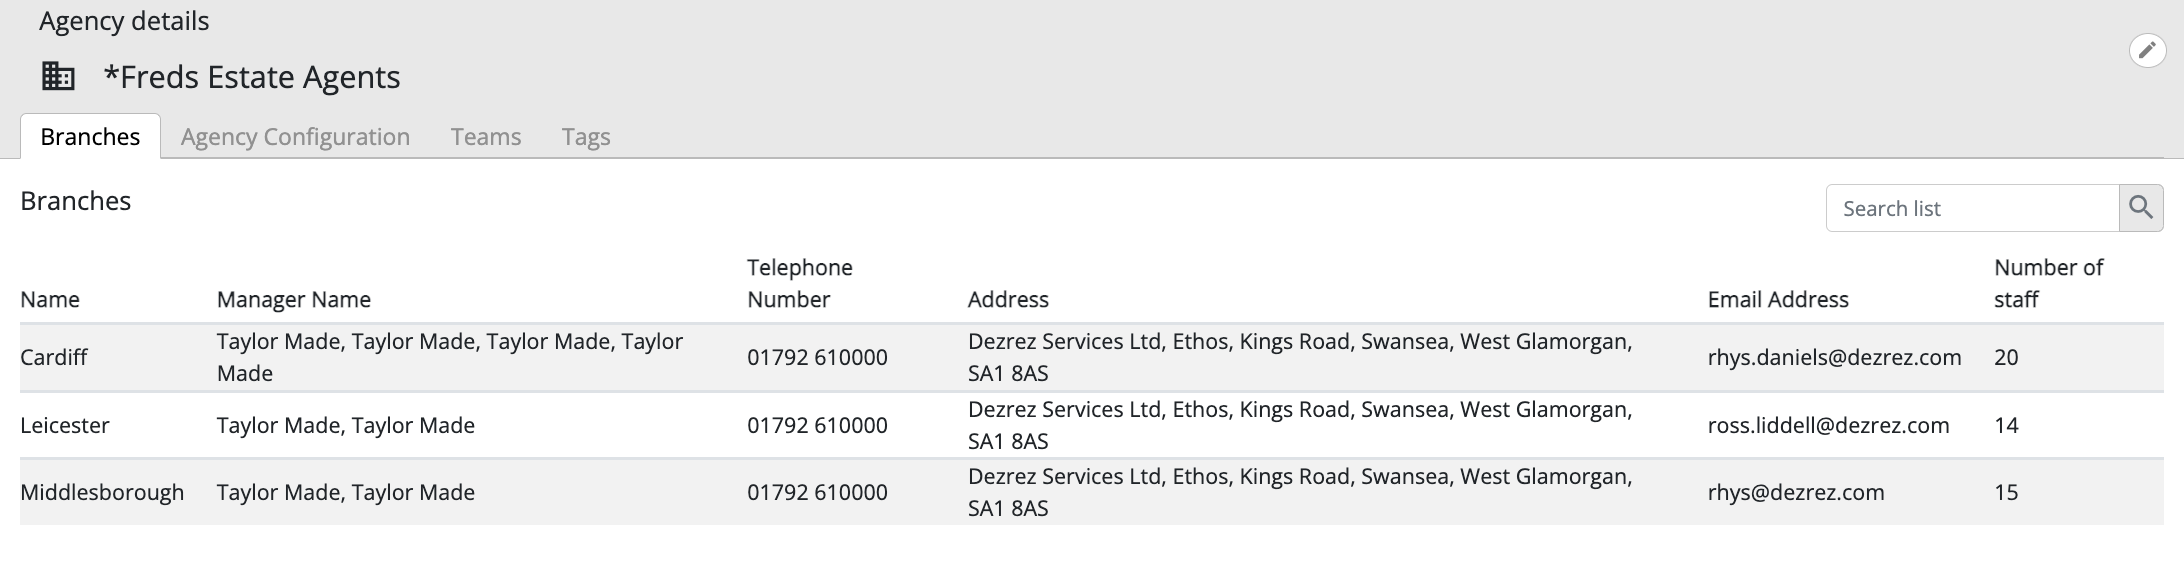This screenshot has width=2184, height=562.
Task: Select the Branches tab
Action: pyautogui.click(x=90, y=136)
